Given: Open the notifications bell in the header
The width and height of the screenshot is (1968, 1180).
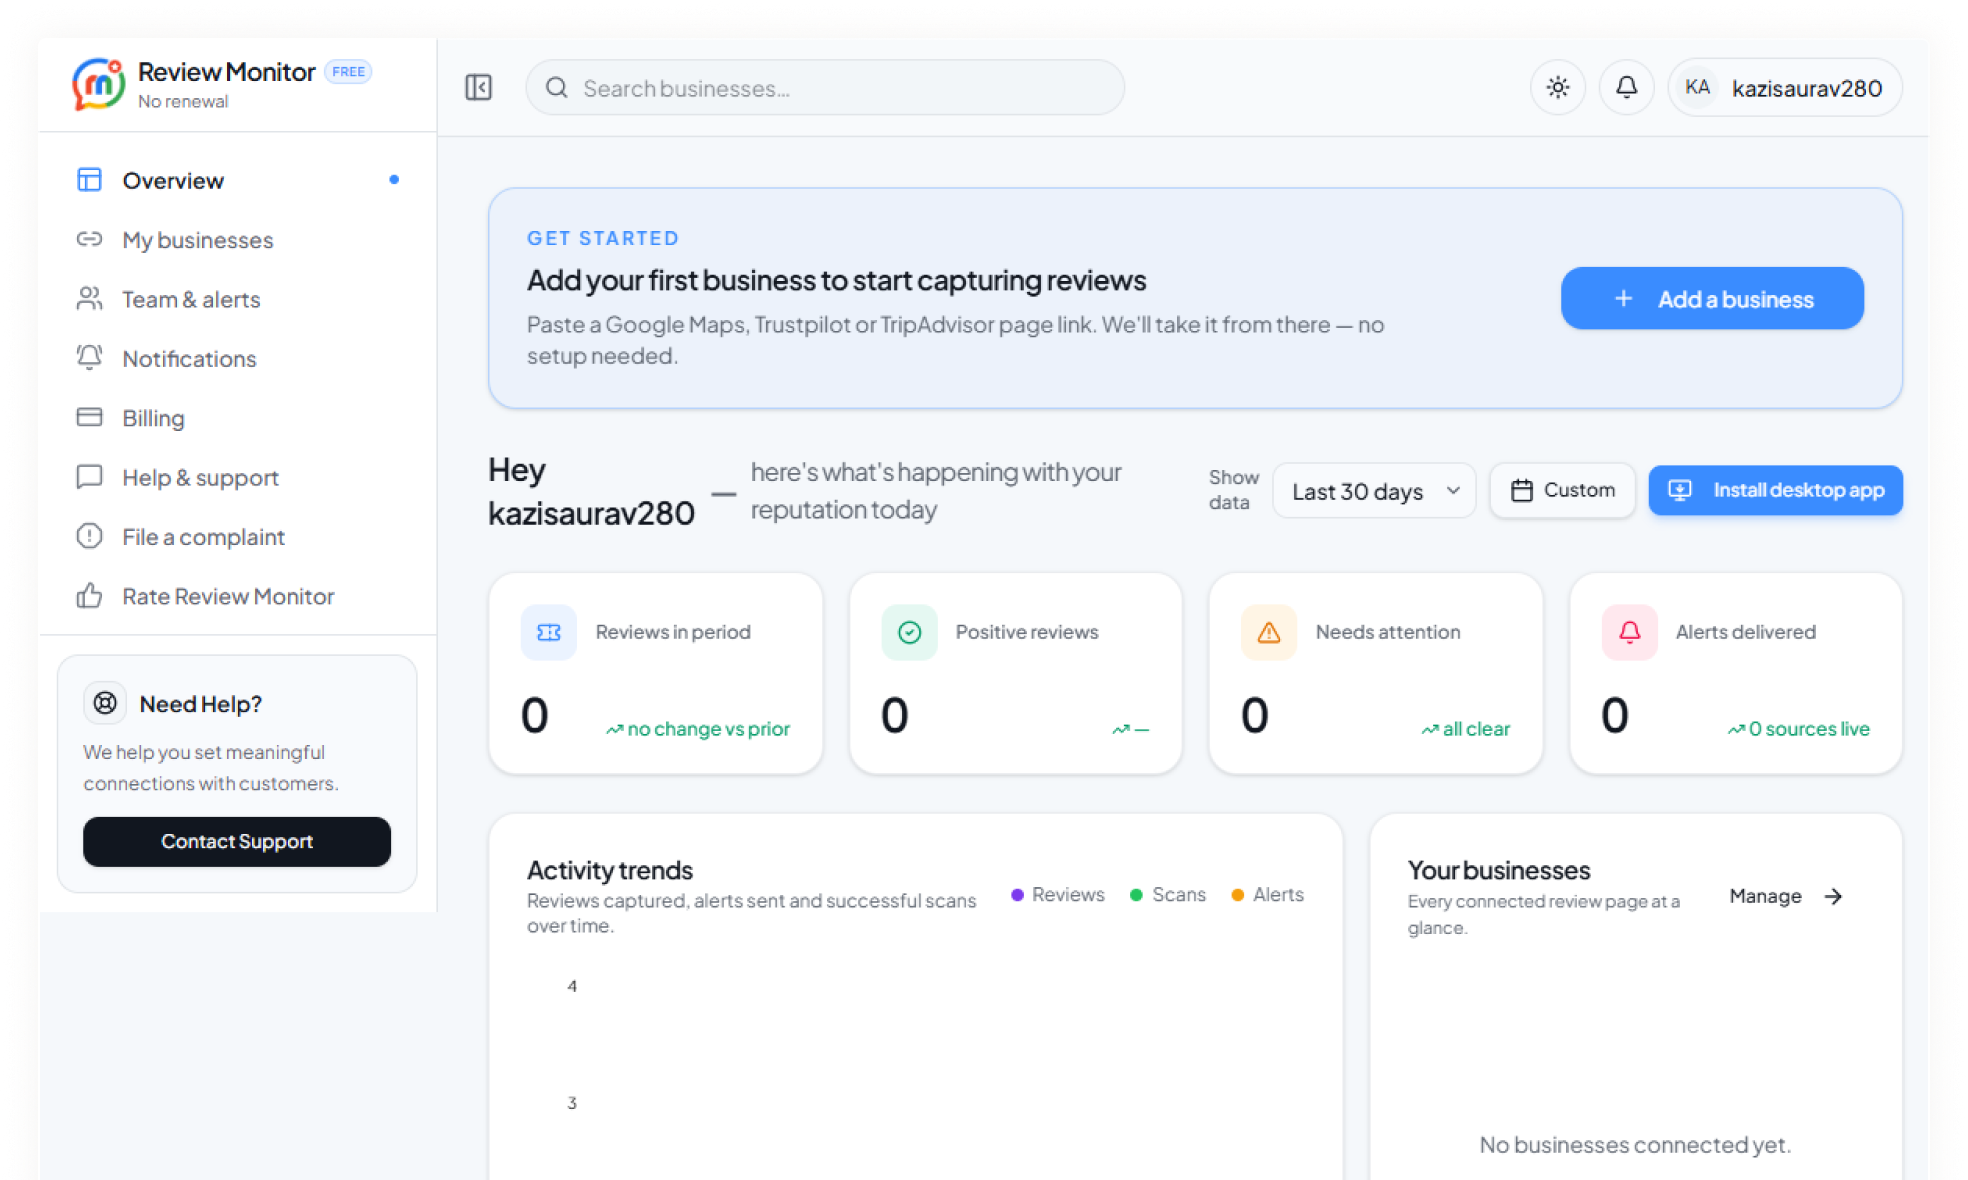Looking at the screenshot, I should tap(1627, 88).
